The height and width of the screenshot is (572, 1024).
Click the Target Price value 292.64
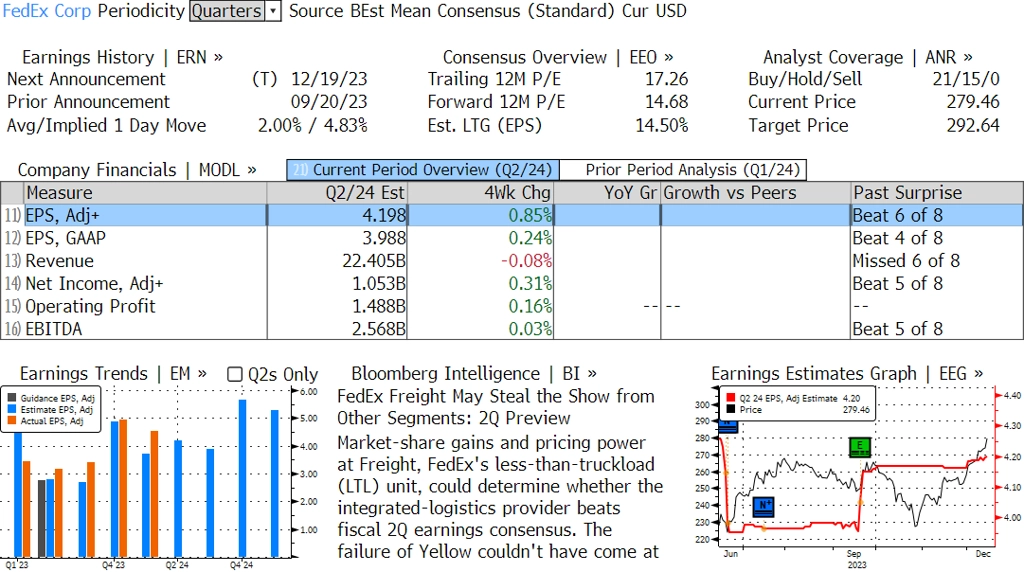tap(973, 125)
